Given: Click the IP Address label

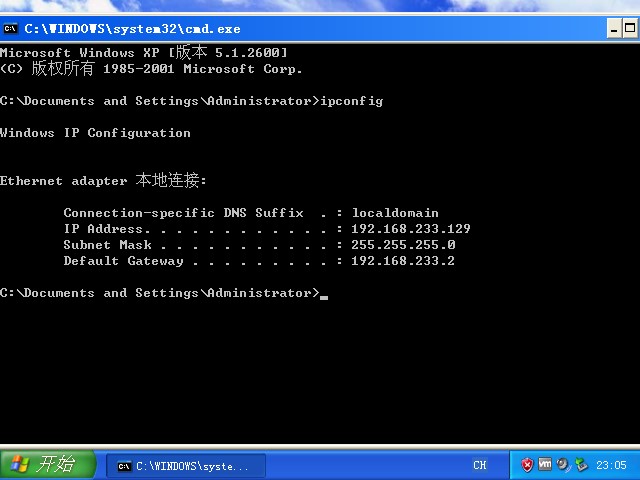Looking at the screenshot, I should [x=103, y=229].
